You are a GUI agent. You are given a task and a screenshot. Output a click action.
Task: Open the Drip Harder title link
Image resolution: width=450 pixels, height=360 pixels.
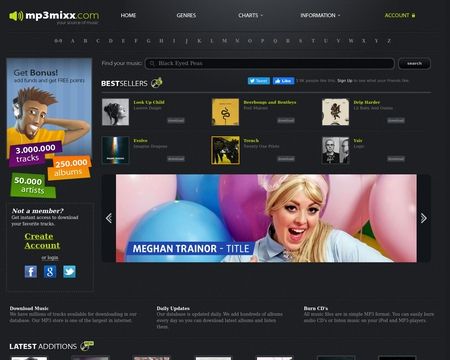click(367, 102)
